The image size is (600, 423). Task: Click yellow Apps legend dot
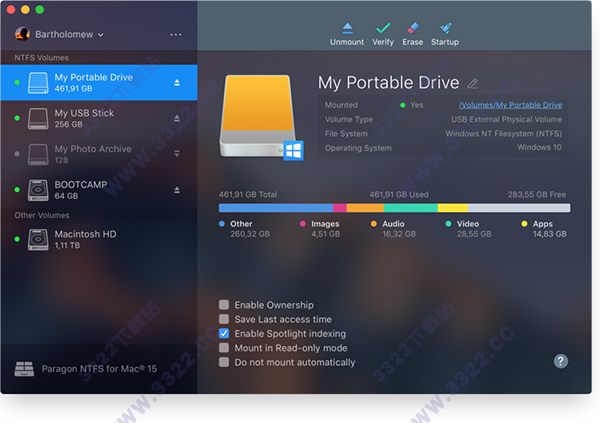[524, 224]
